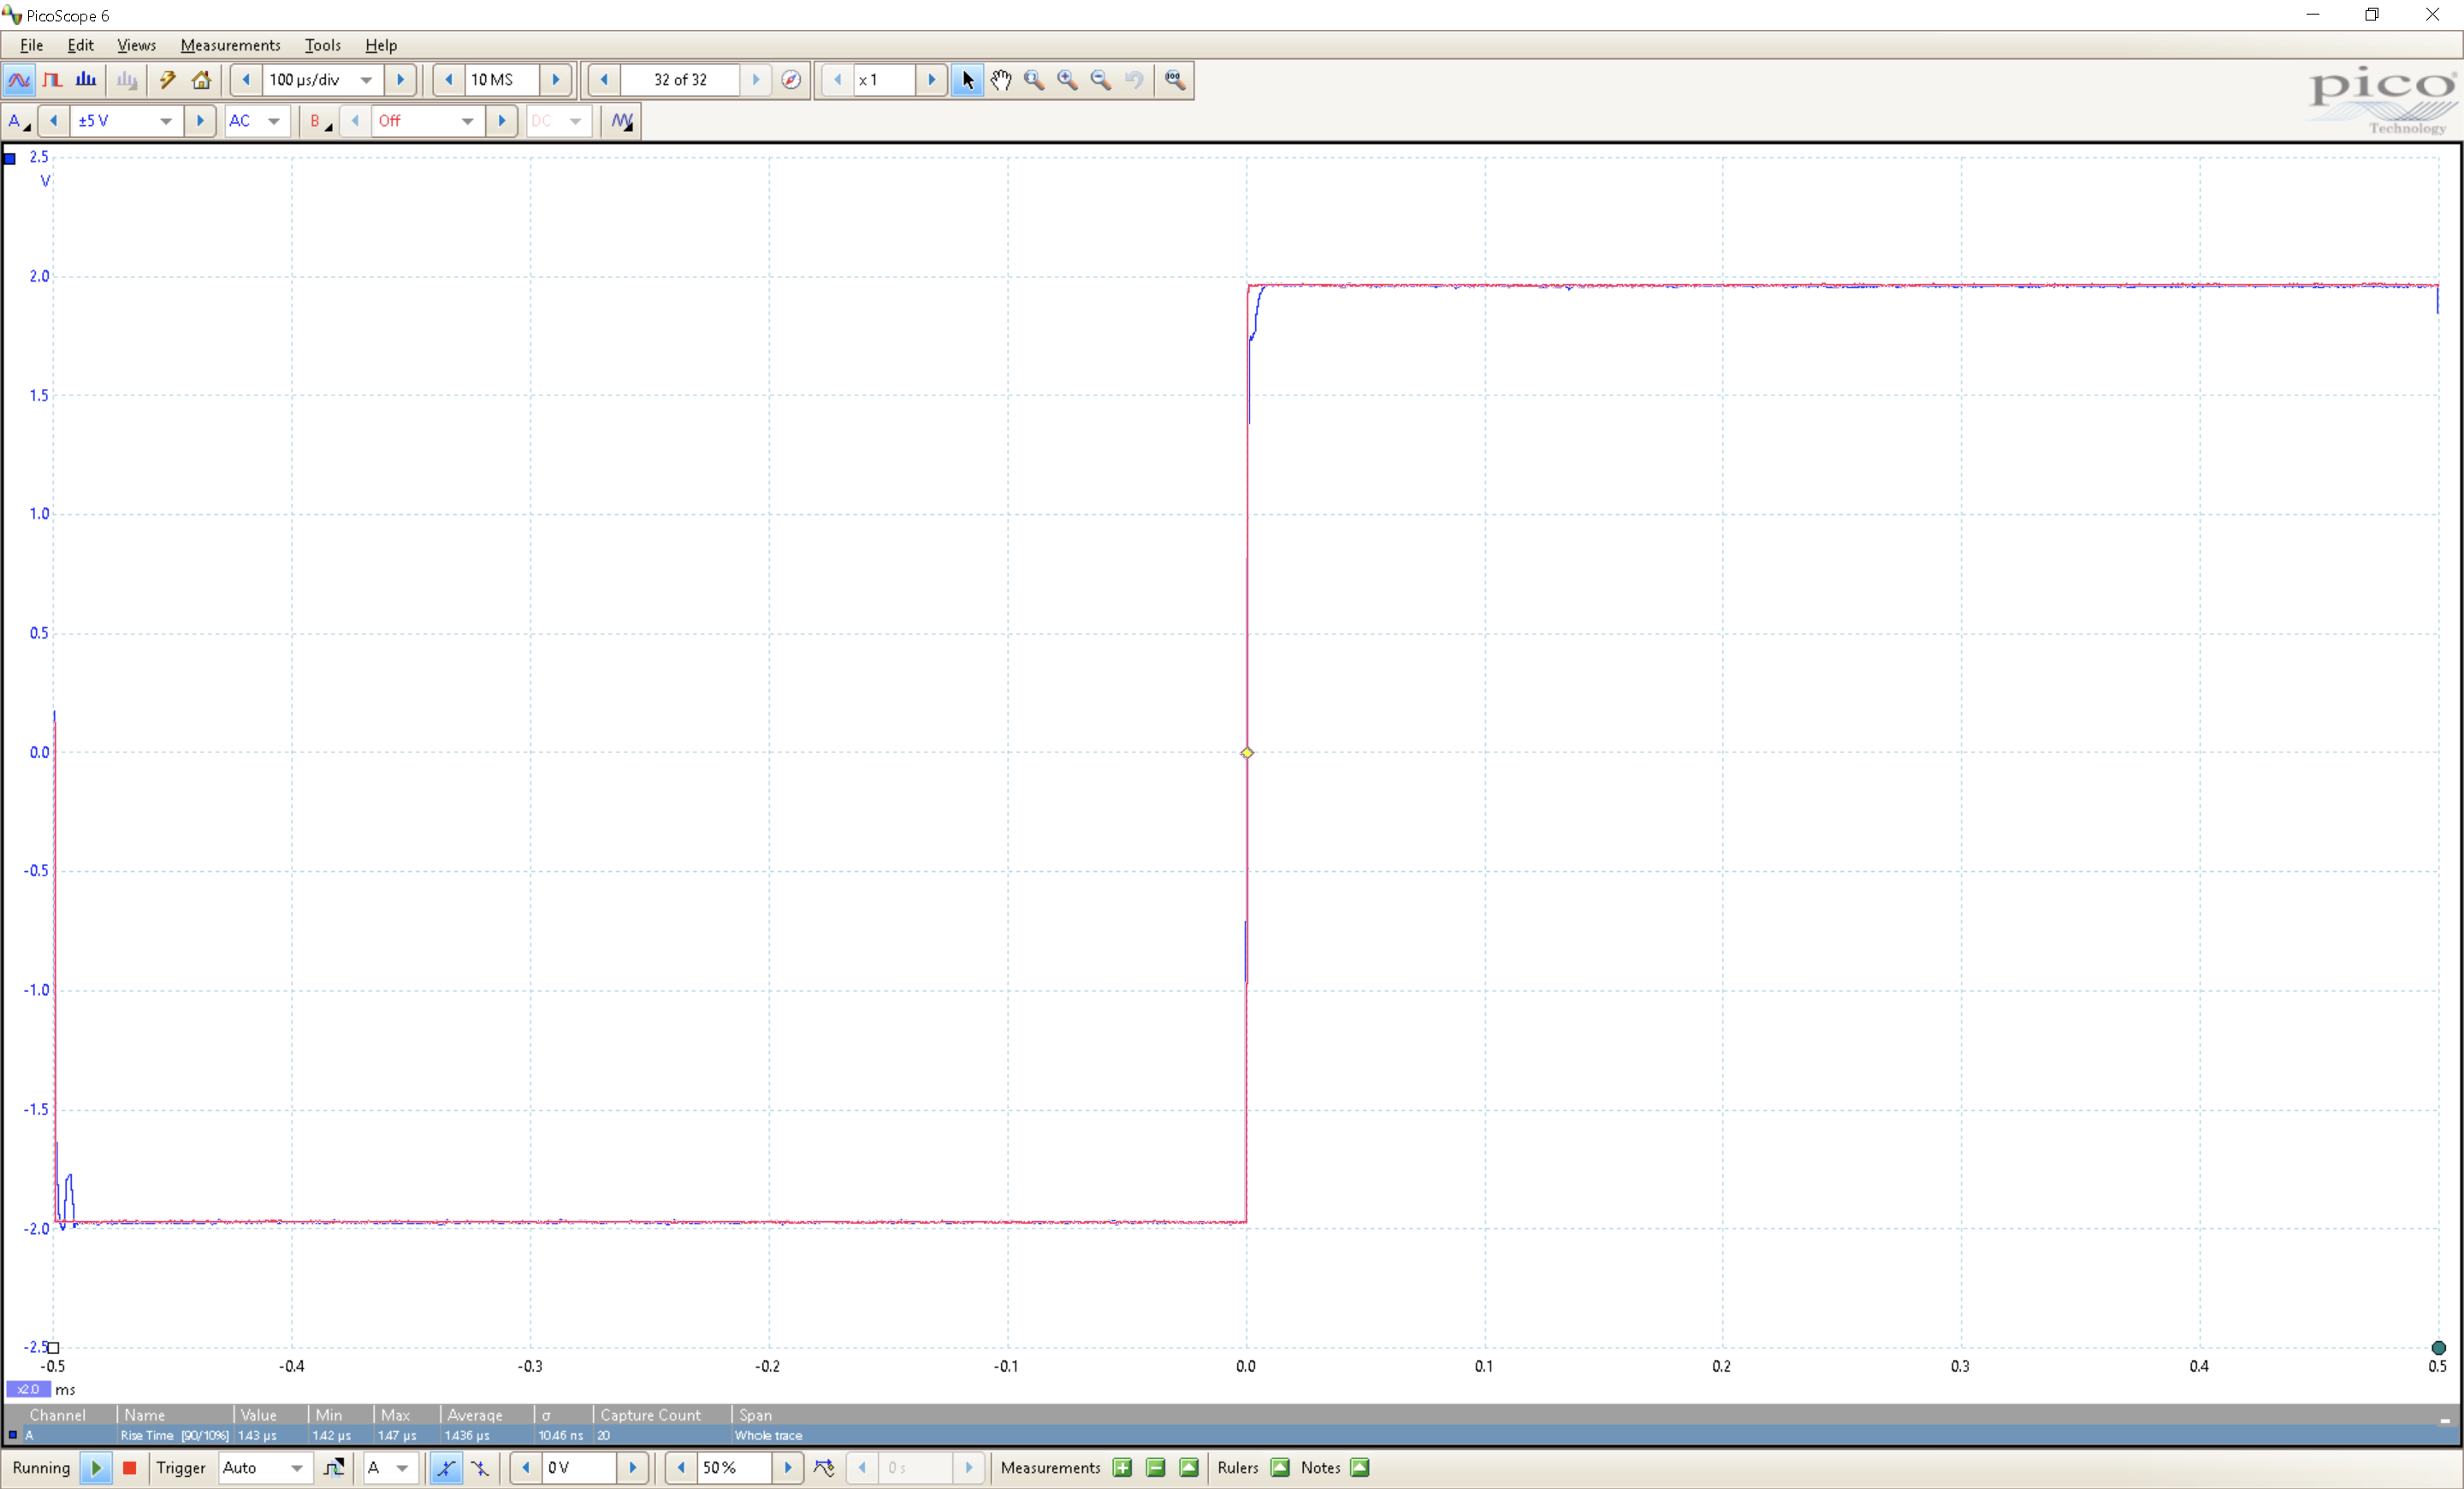
Task: Decrease trigger threshold voltage
Action: (x=526, y=1468)
